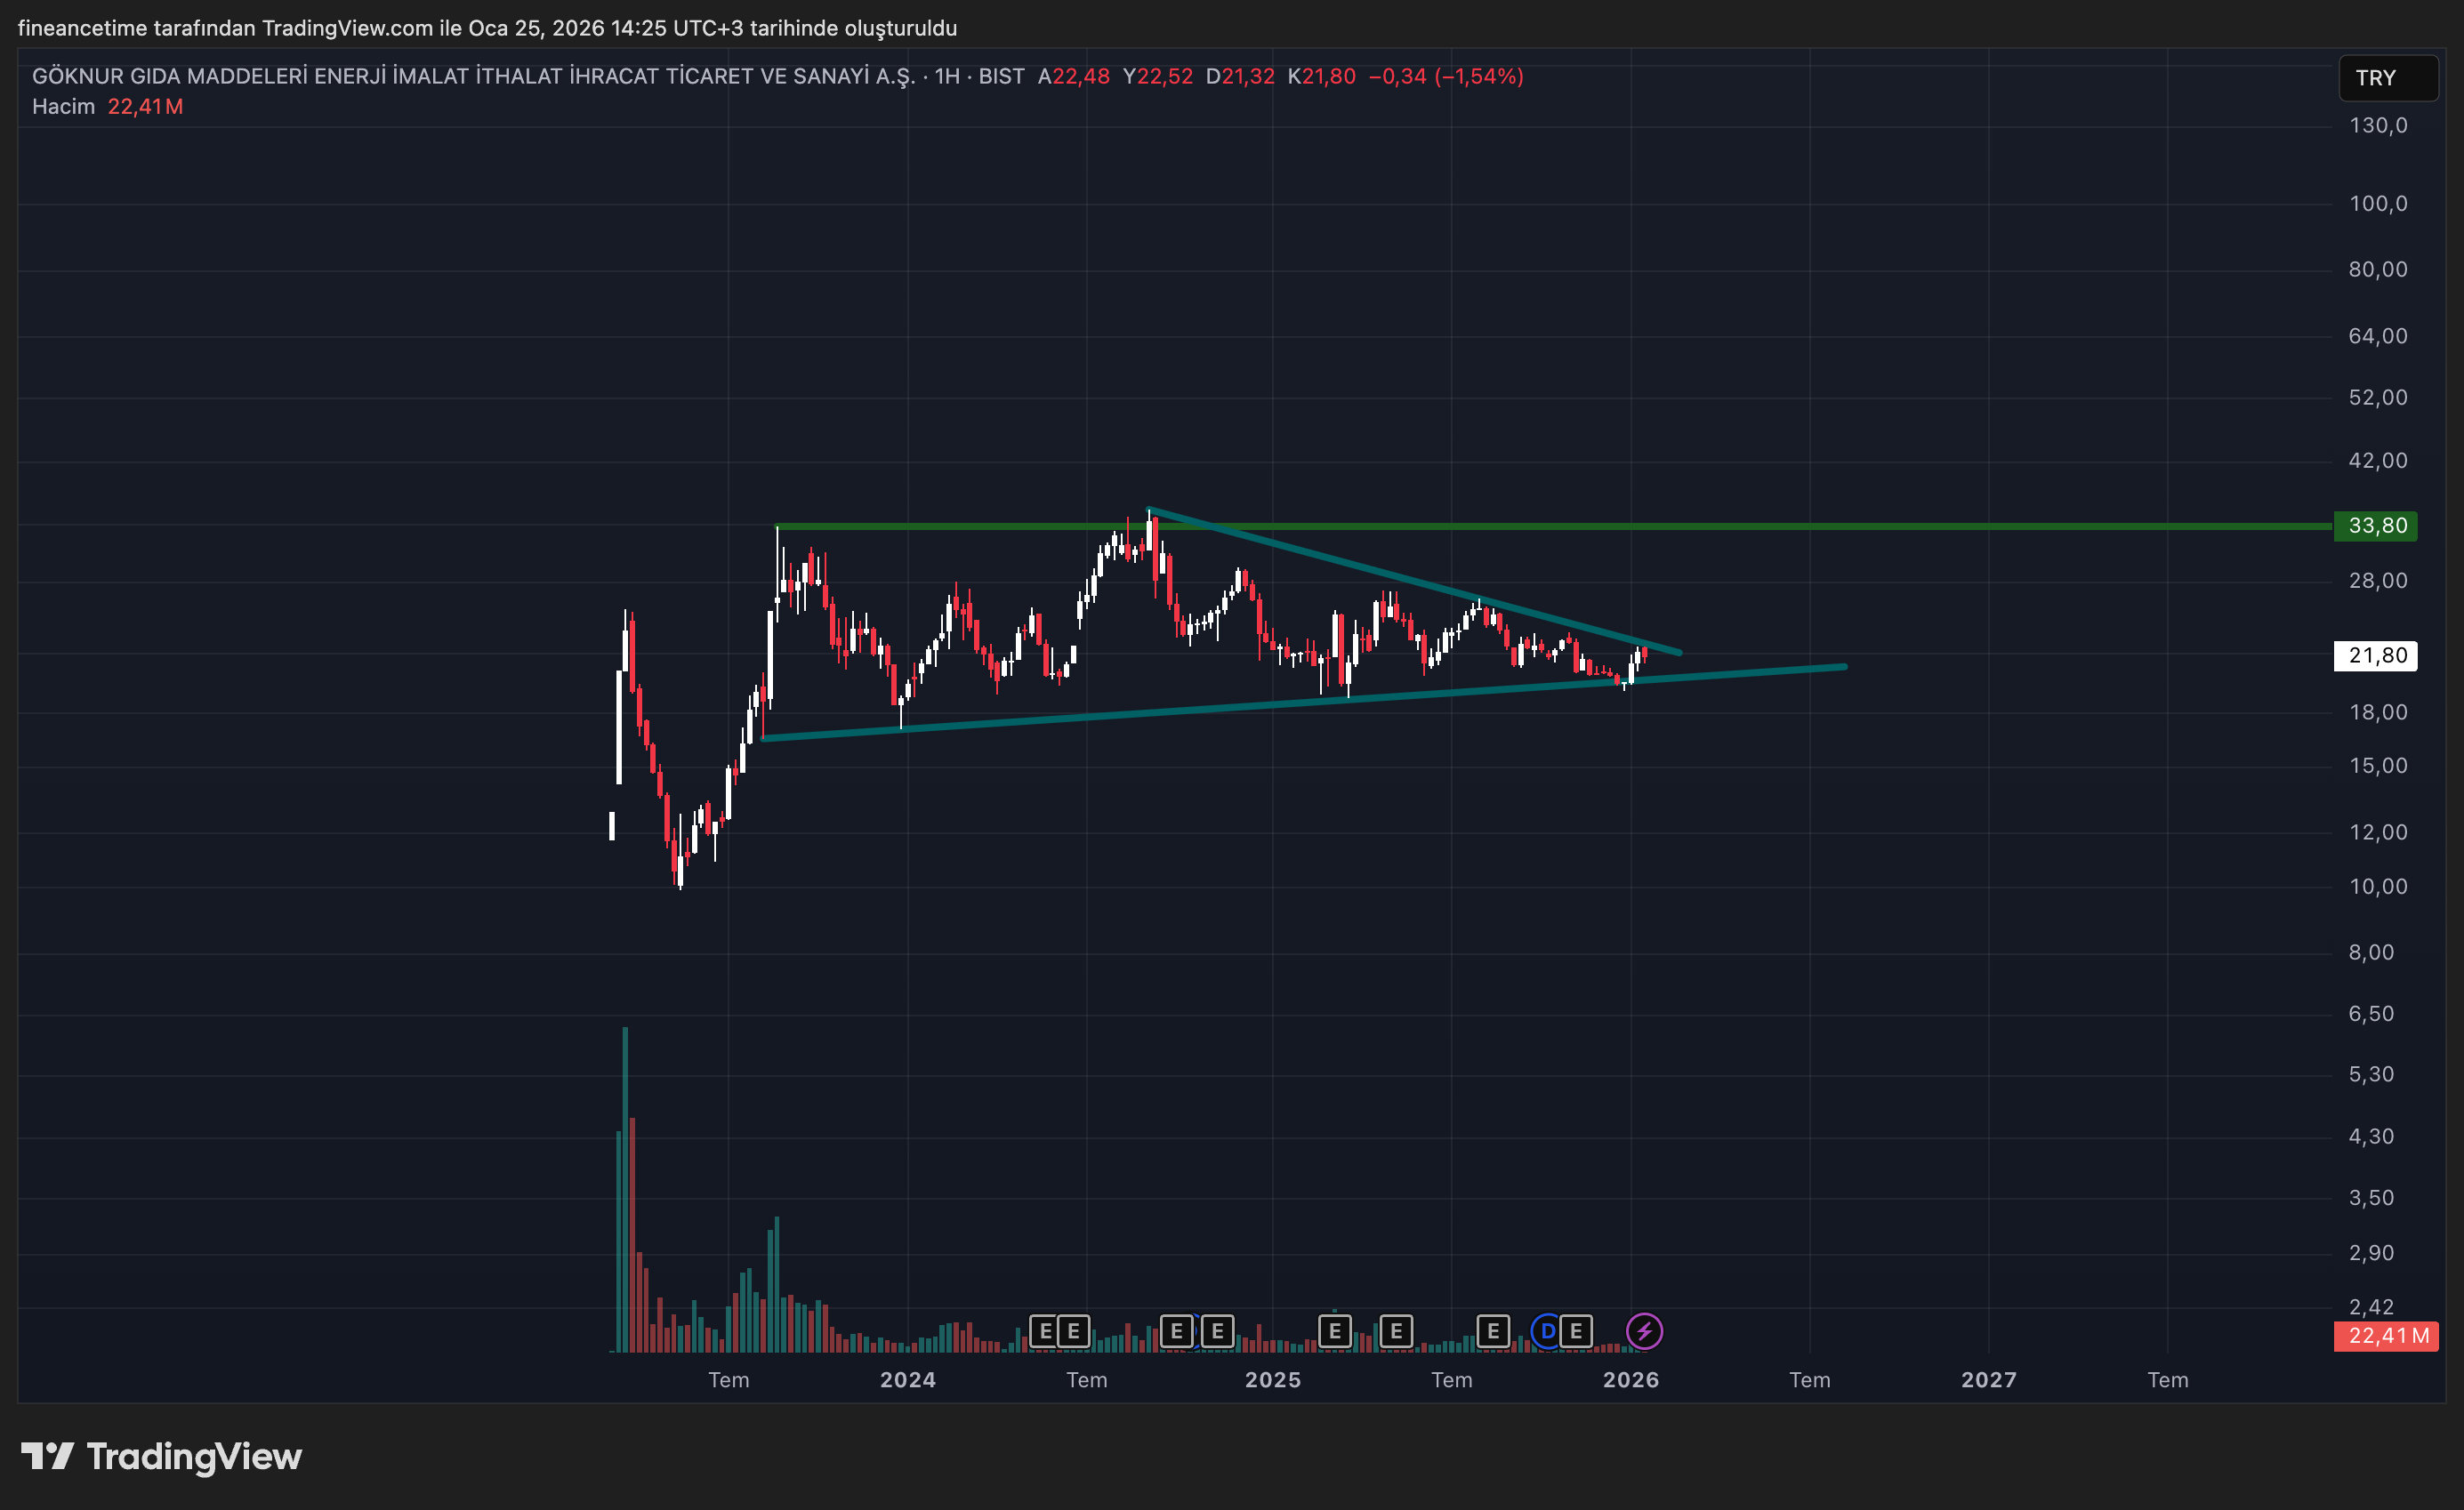Select the last E marker before the 2025 label
This screenshot has width=2464, height=1510.
tap(1217, 1331)
